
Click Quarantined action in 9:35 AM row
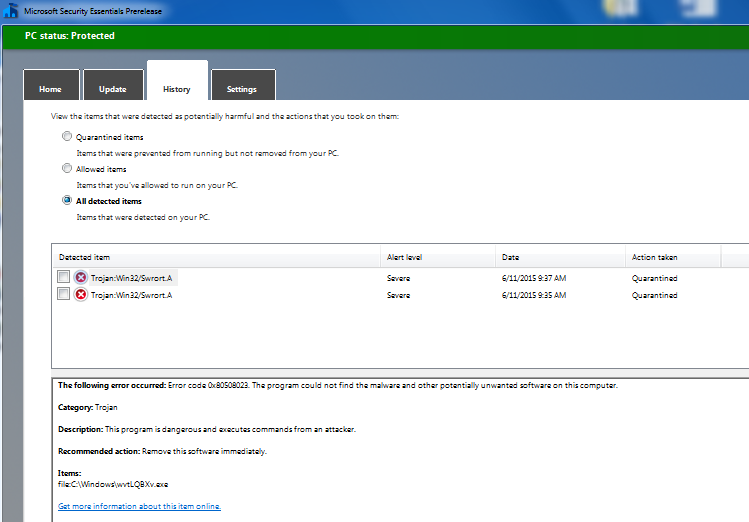[654, 295]
